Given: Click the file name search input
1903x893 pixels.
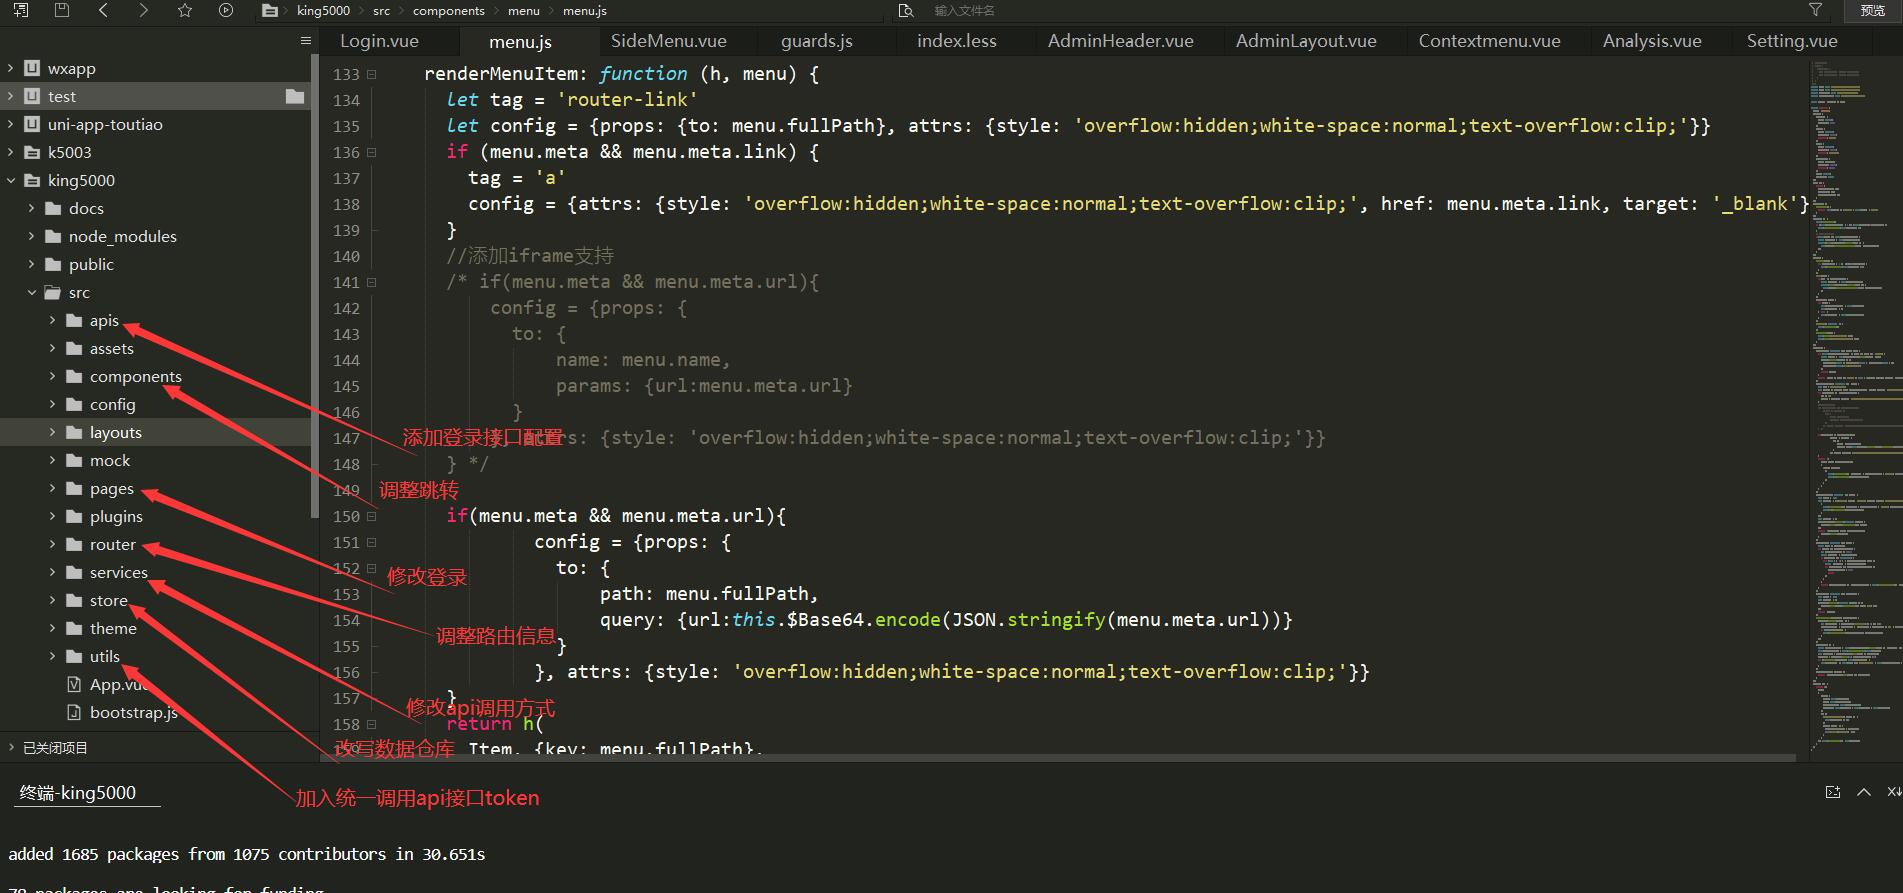Looking at the screenshot, I should point(1360,11).
